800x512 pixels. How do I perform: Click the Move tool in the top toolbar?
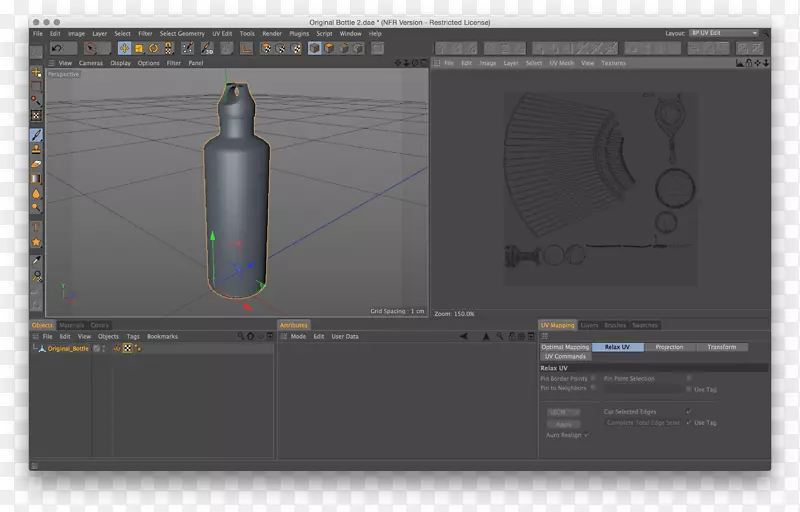coord(124,48)
